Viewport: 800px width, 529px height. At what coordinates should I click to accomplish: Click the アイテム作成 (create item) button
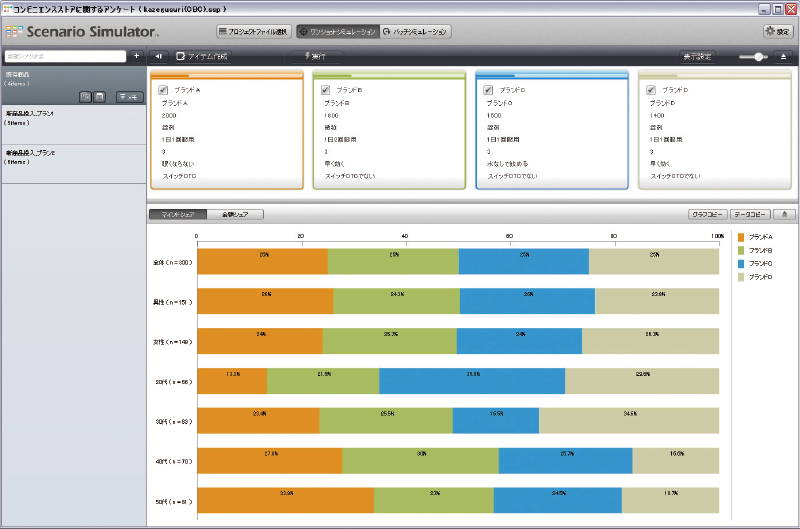point(202,56)
